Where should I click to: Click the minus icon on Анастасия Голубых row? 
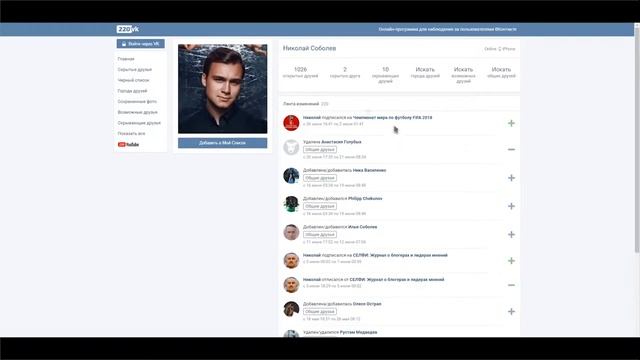[x=511, y=150]
